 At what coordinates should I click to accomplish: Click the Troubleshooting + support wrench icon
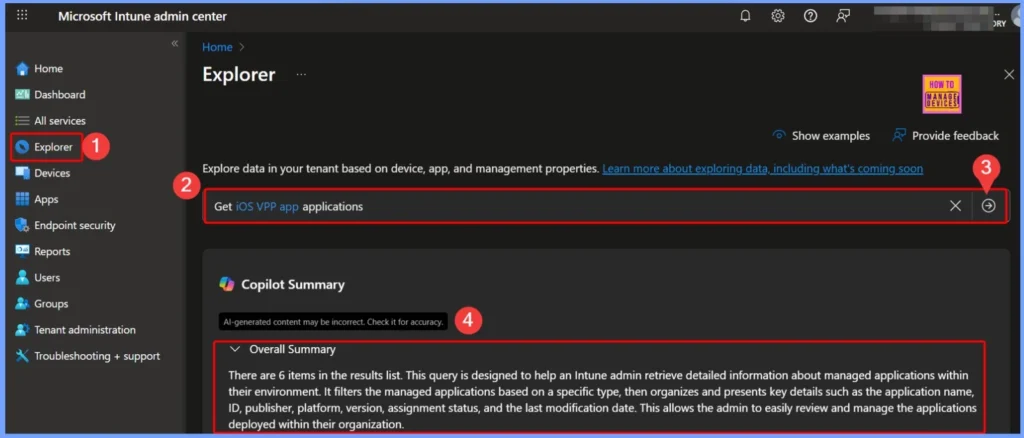pyautogui.click(x=23, y=356)
